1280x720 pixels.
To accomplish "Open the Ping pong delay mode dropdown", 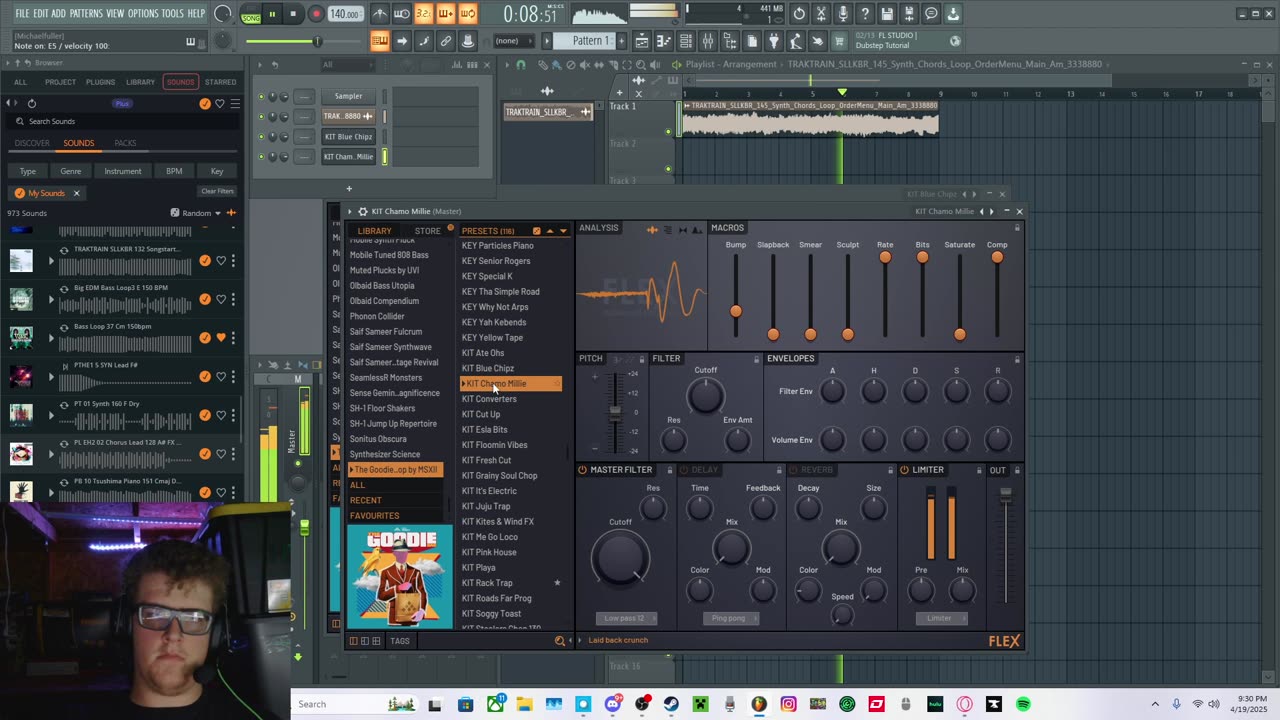I will [x=729, y=618].
